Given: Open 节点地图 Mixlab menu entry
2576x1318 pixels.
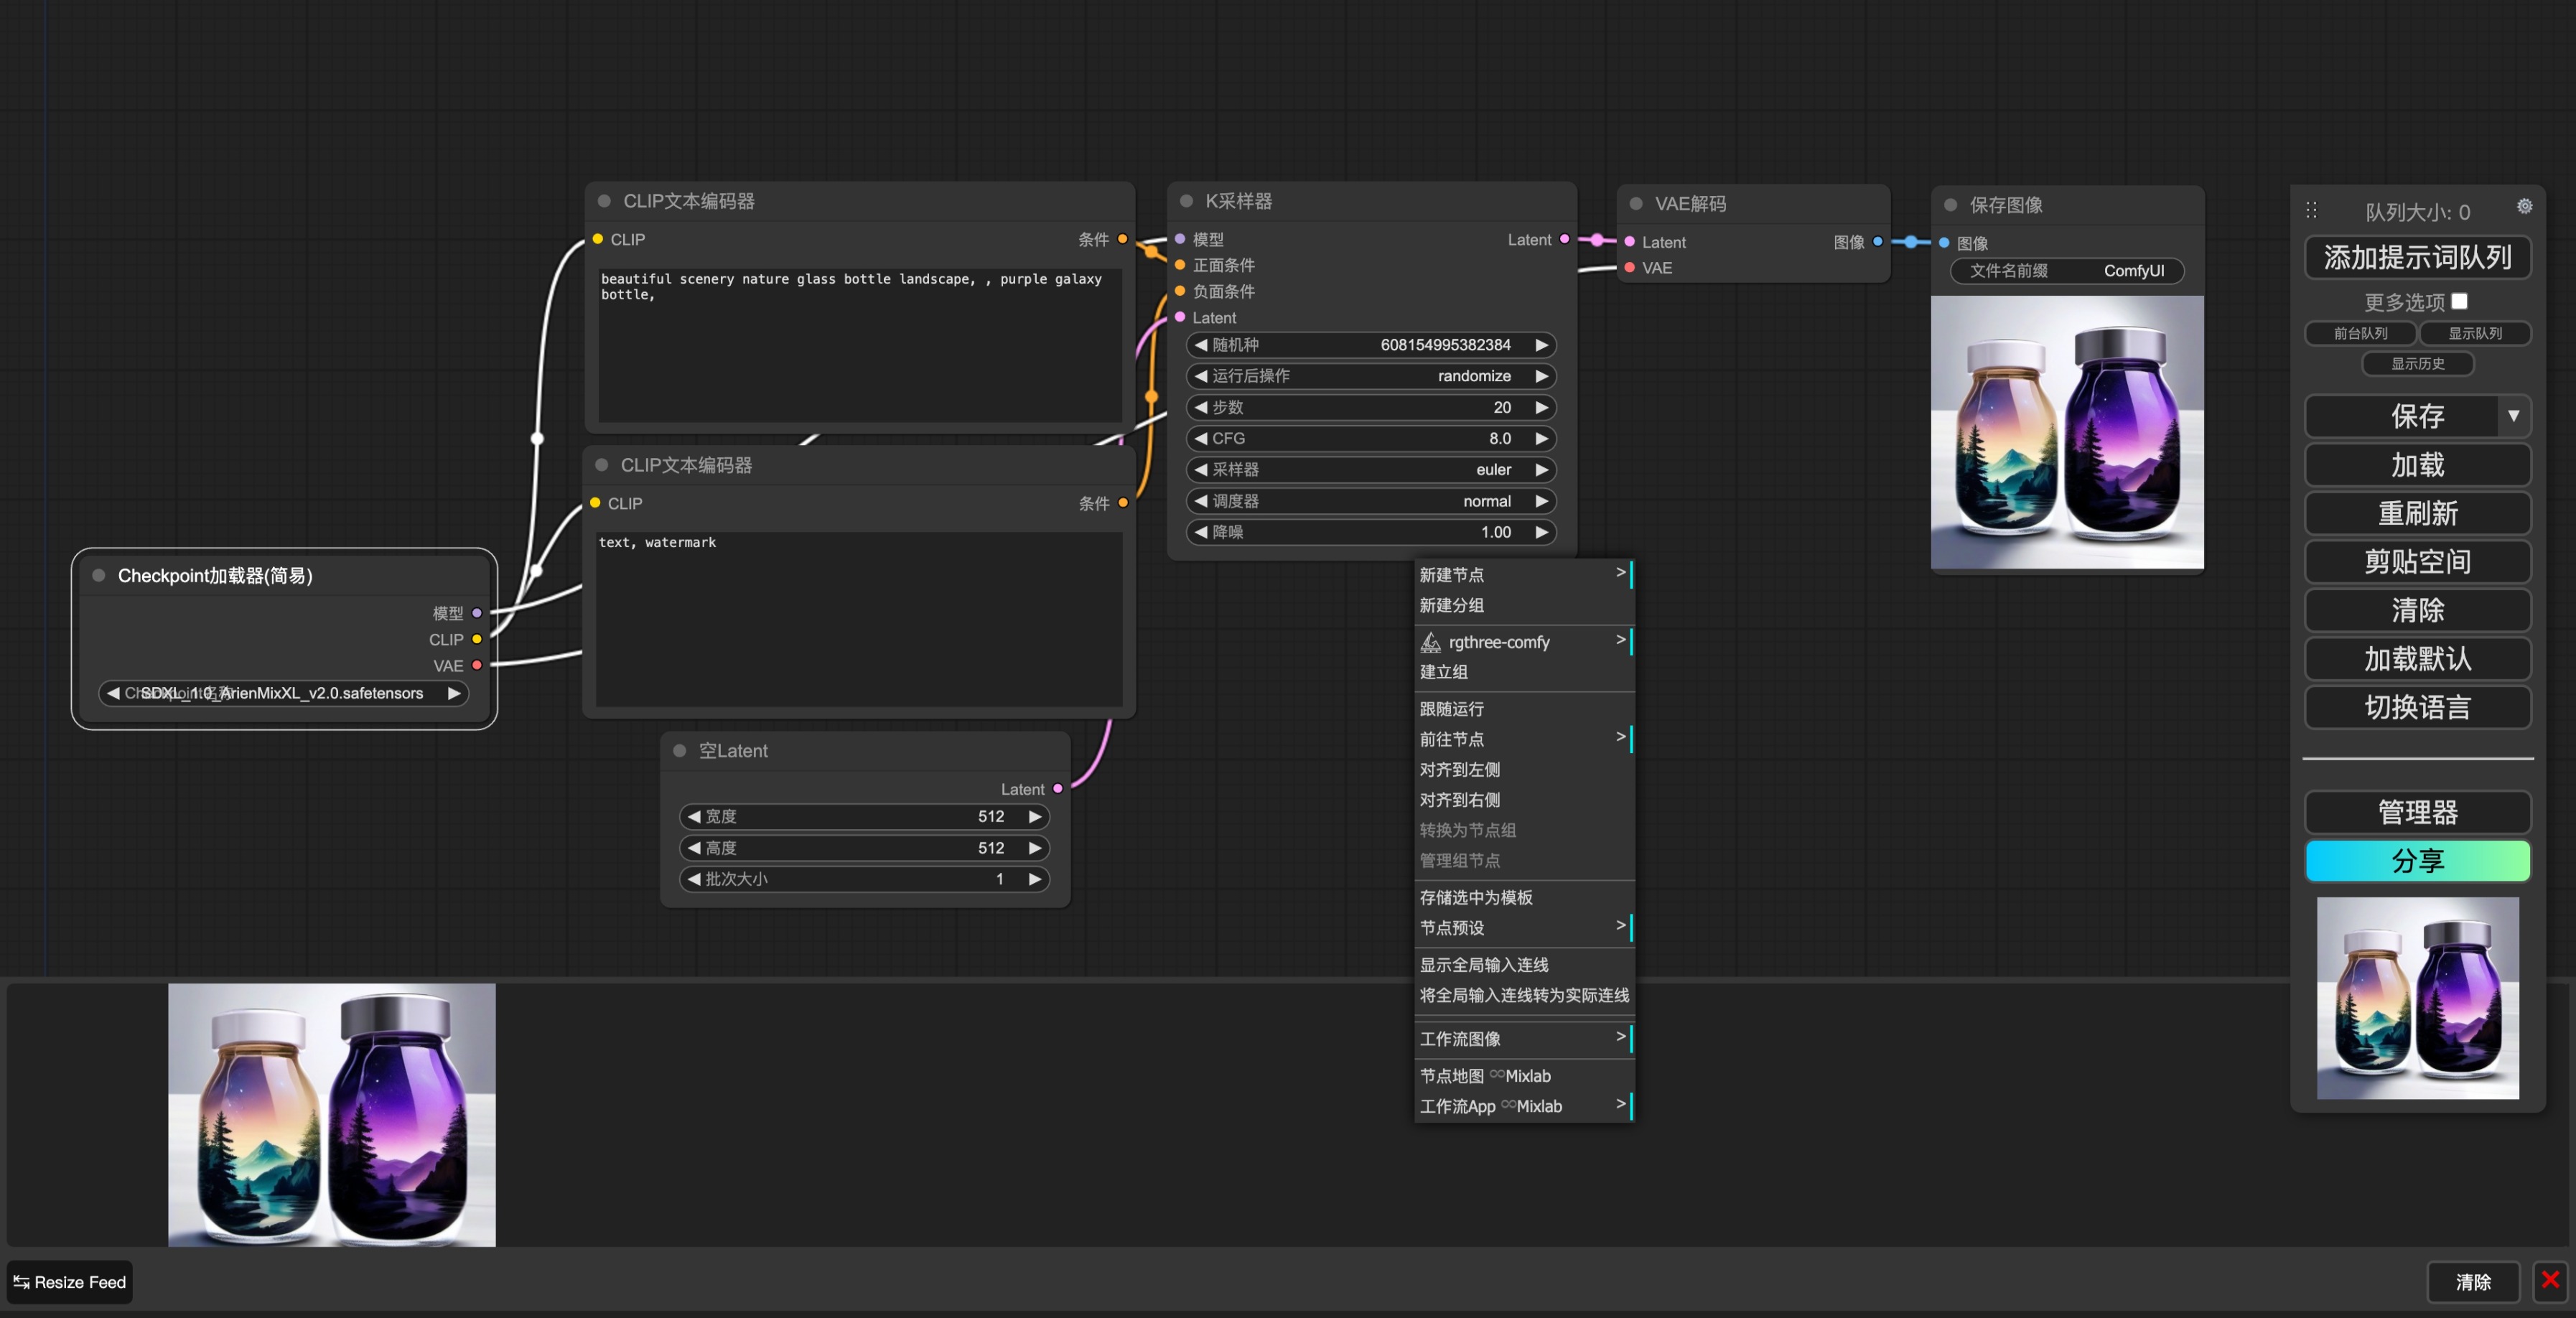Looking at the screenshot, I should 1524,1076.
